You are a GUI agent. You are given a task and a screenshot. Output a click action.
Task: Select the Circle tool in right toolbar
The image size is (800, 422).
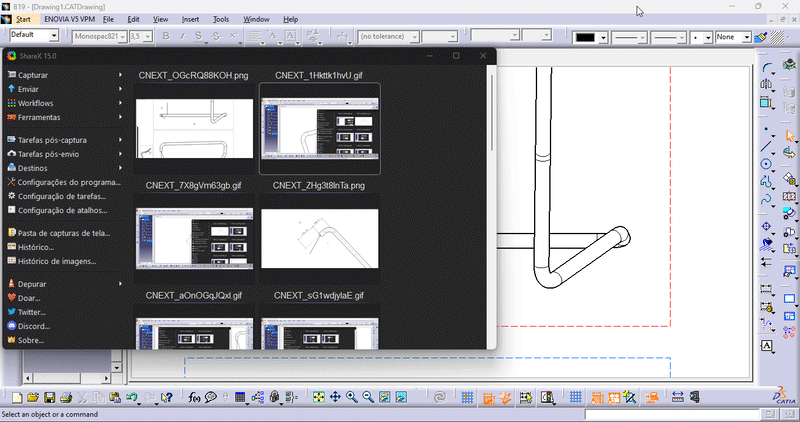(x=766, y=164)
